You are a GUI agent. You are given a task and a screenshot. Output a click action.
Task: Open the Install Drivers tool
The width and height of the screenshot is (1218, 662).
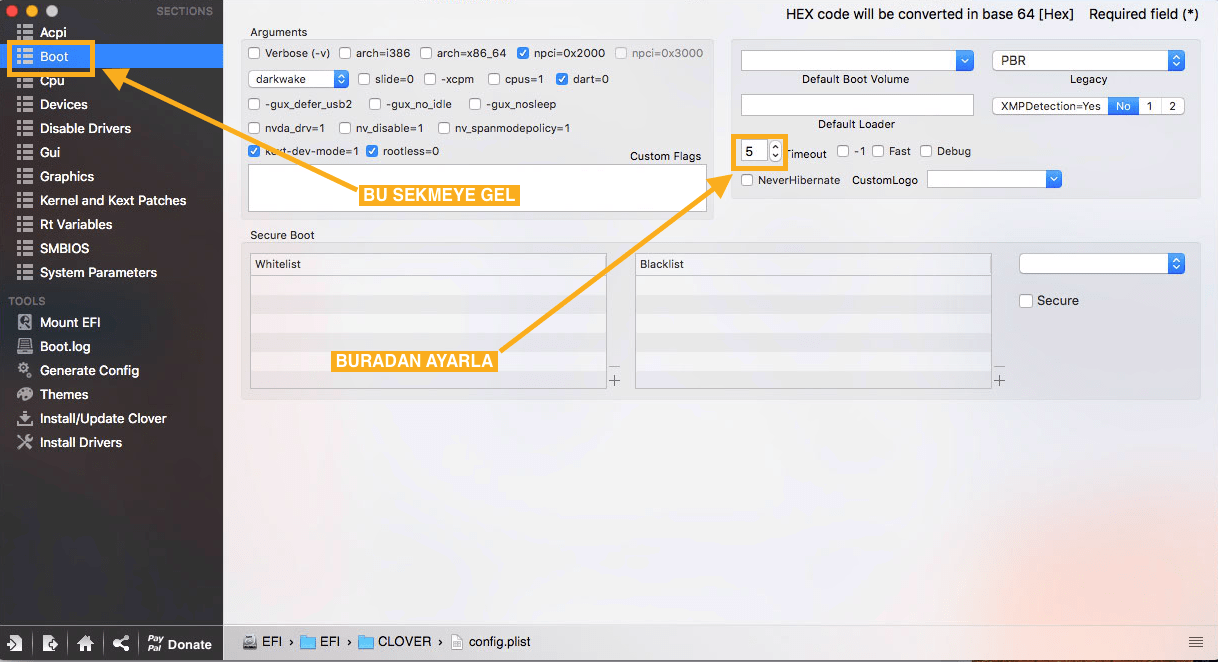pyautogui.click(x=81, y=442)
